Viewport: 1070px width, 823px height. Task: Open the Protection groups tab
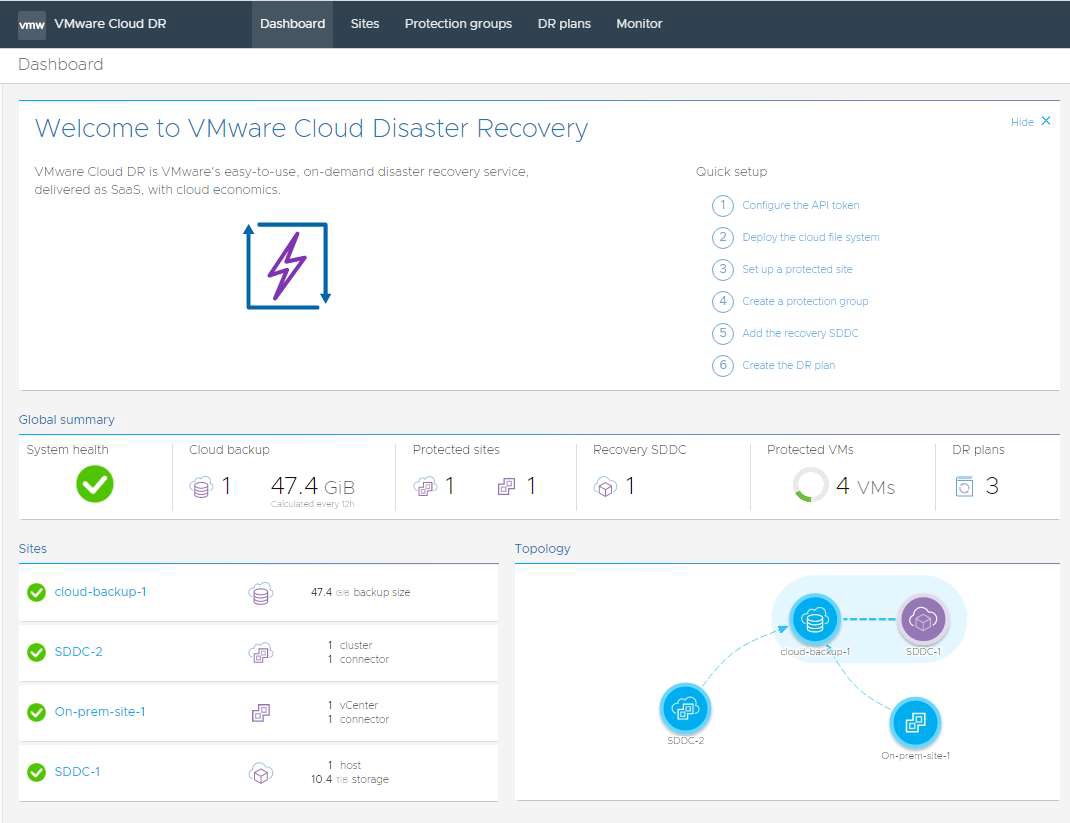coord(458,24)
